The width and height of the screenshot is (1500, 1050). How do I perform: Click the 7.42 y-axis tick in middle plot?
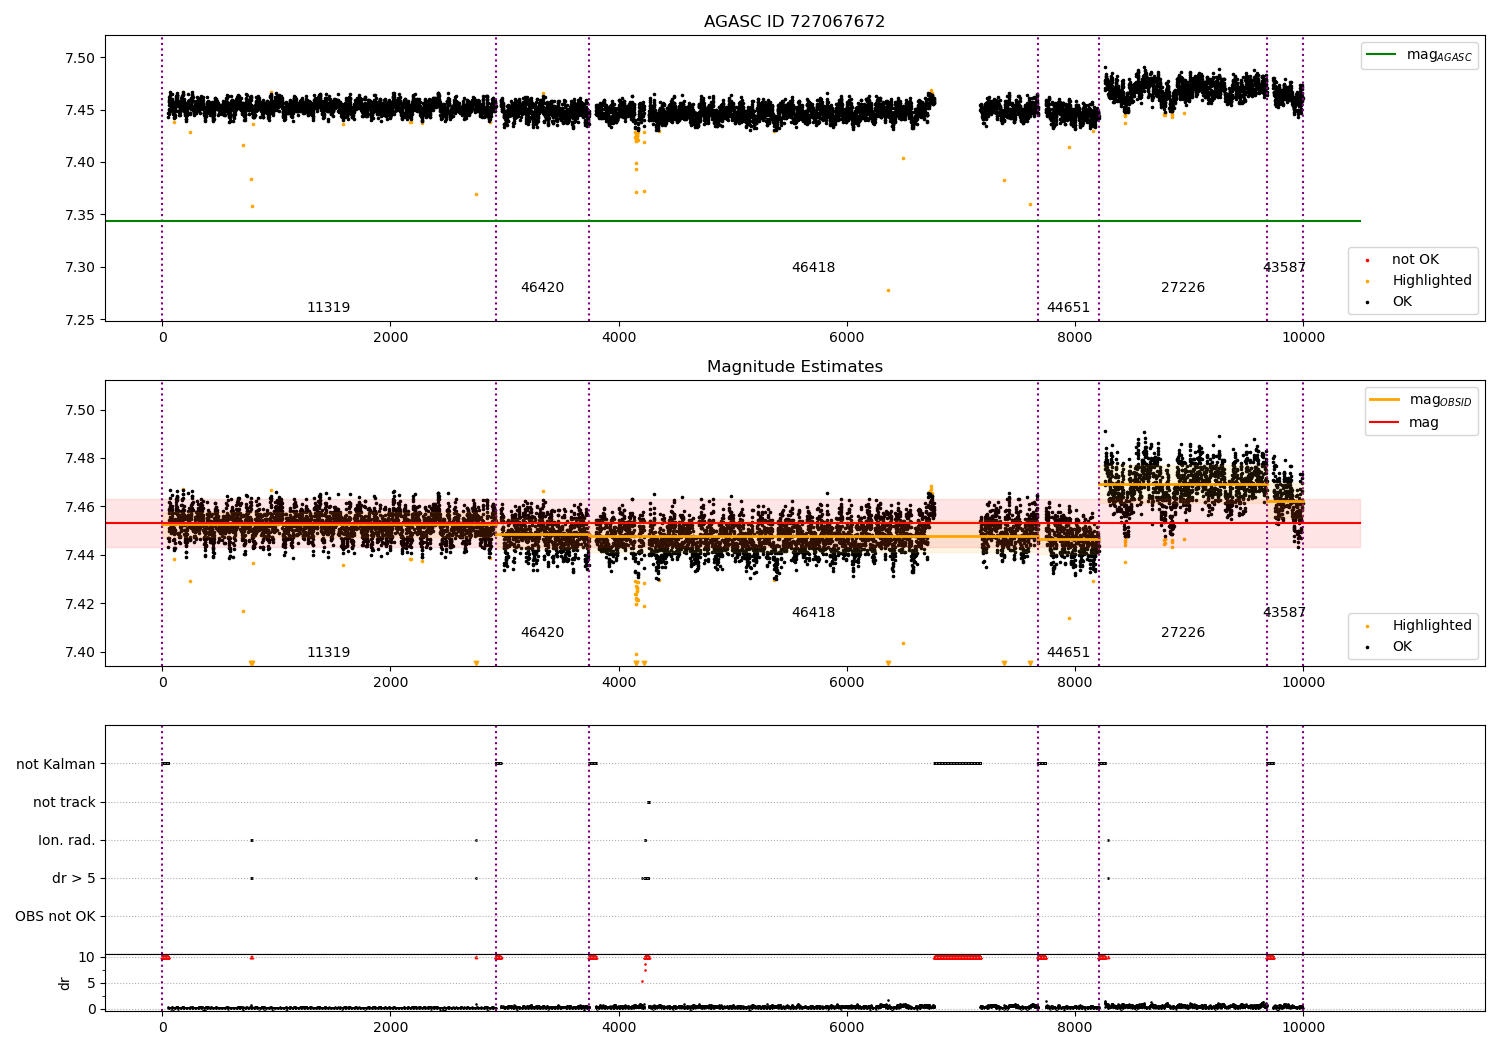[80, 604]
